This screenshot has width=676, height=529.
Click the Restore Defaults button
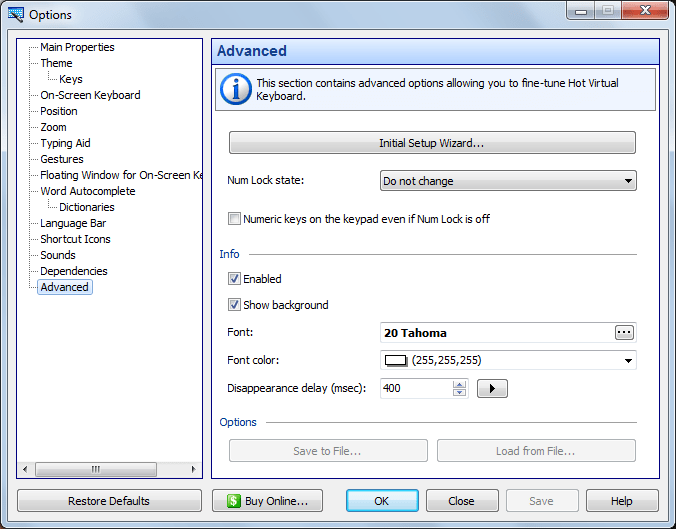(109, 501)
